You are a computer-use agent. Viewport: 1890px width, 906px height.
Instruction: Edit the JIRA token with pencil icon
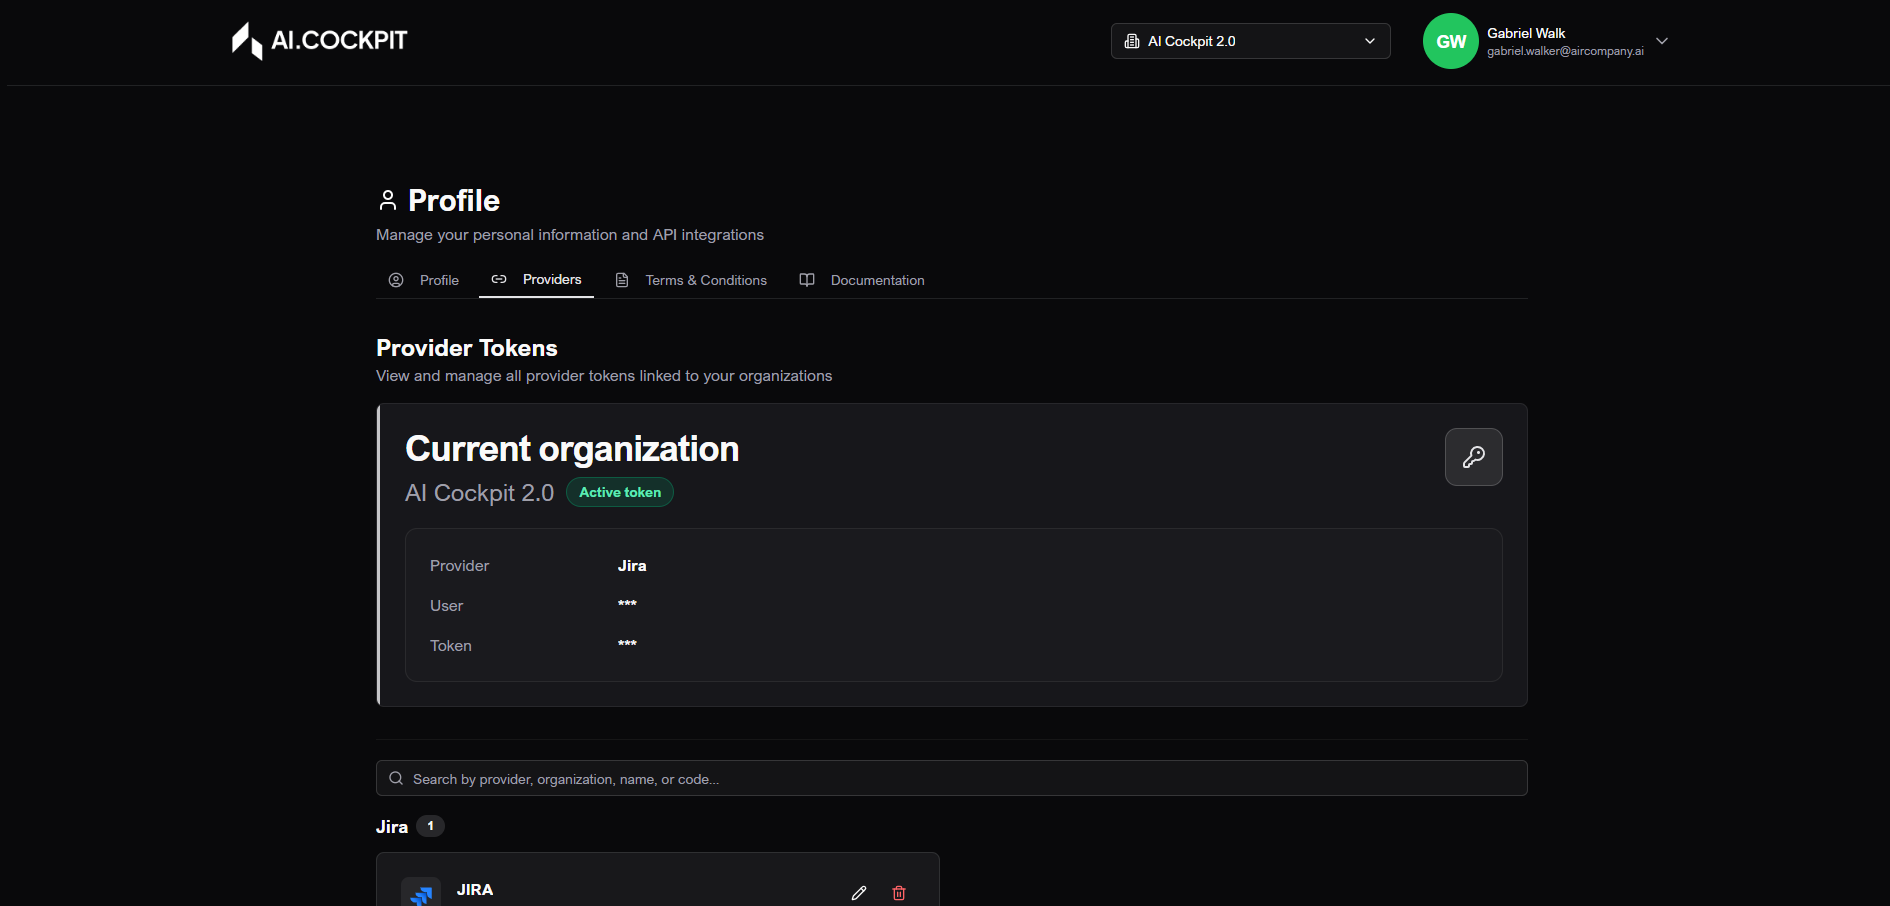[x=859, y=893]
